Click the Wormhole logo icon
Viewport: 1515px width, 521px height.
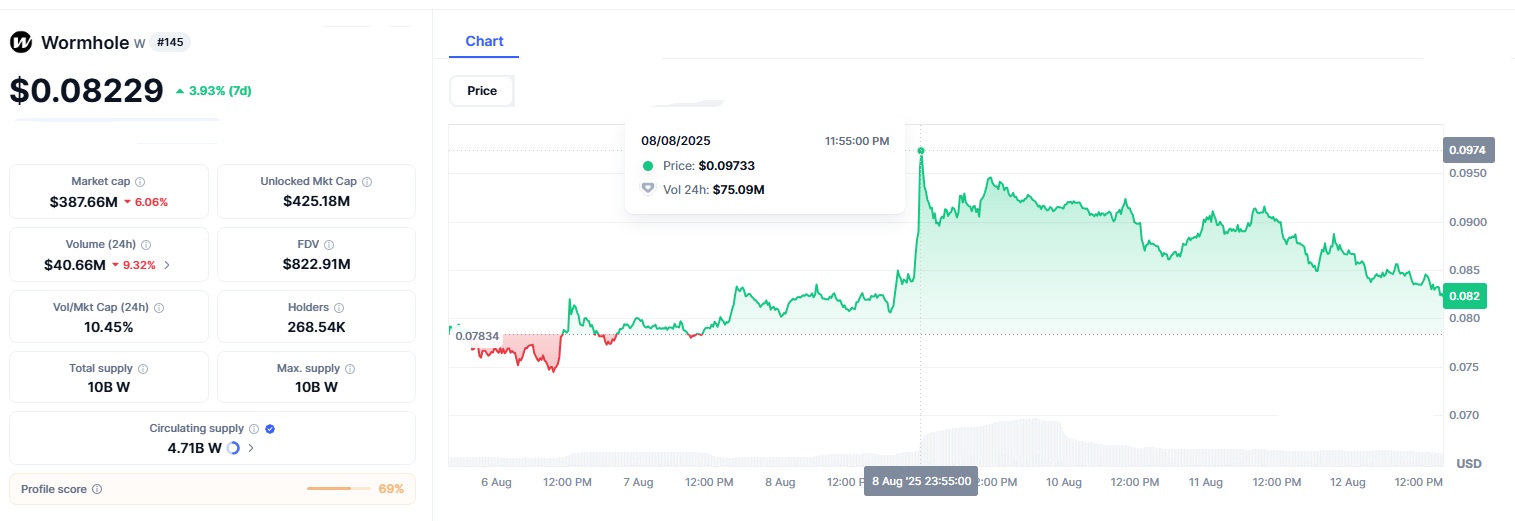(x=21, y=43)
